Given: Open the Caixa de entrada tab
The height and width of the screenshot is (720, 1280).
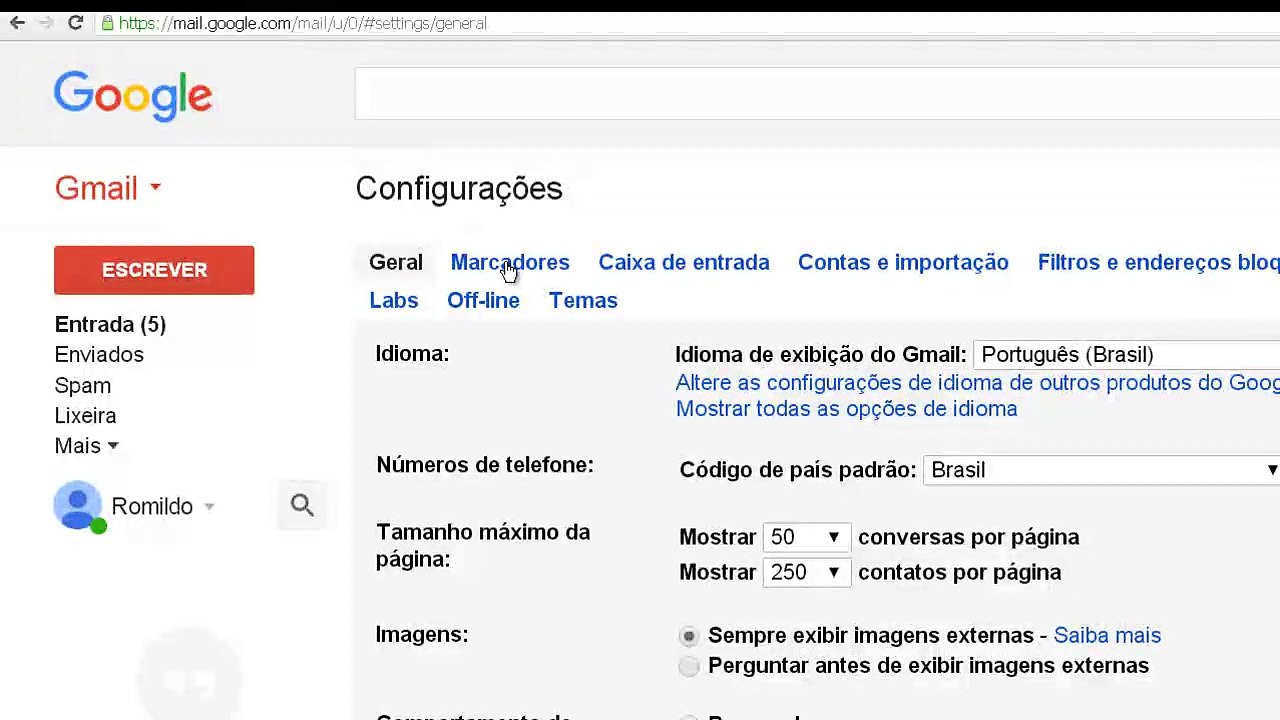Looking at the screenshot, I should (684, 262).
